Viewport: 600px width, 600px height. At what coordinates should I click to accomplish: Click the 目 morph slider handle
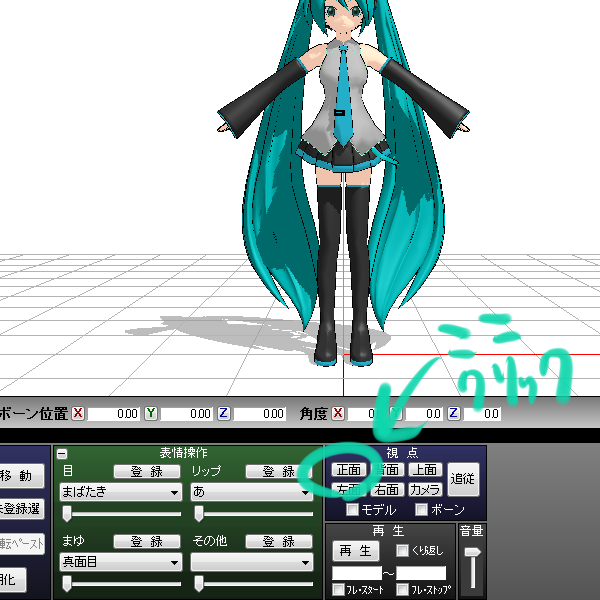point(67,514)
